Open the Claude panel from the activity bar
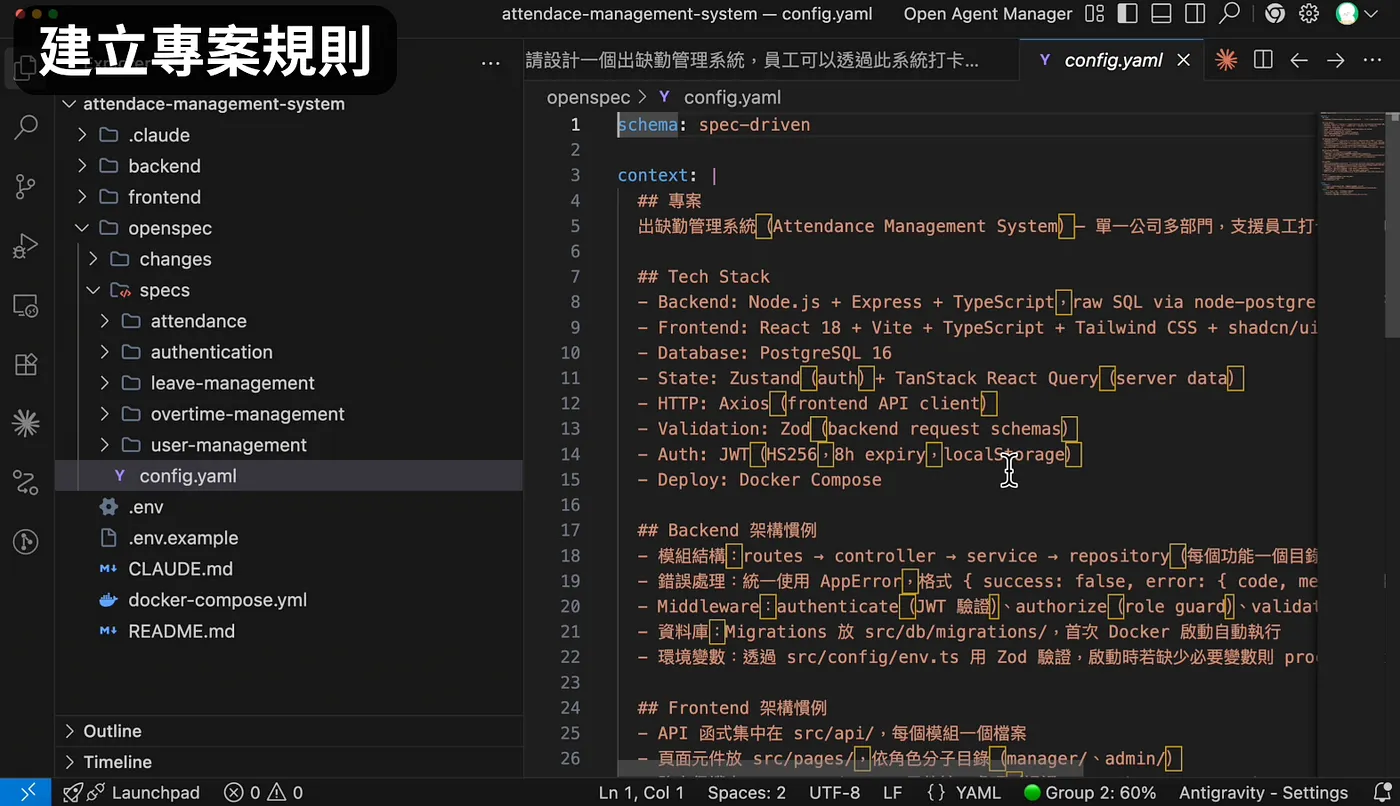This screenshot has height=806, width=1400. point(26,424)
